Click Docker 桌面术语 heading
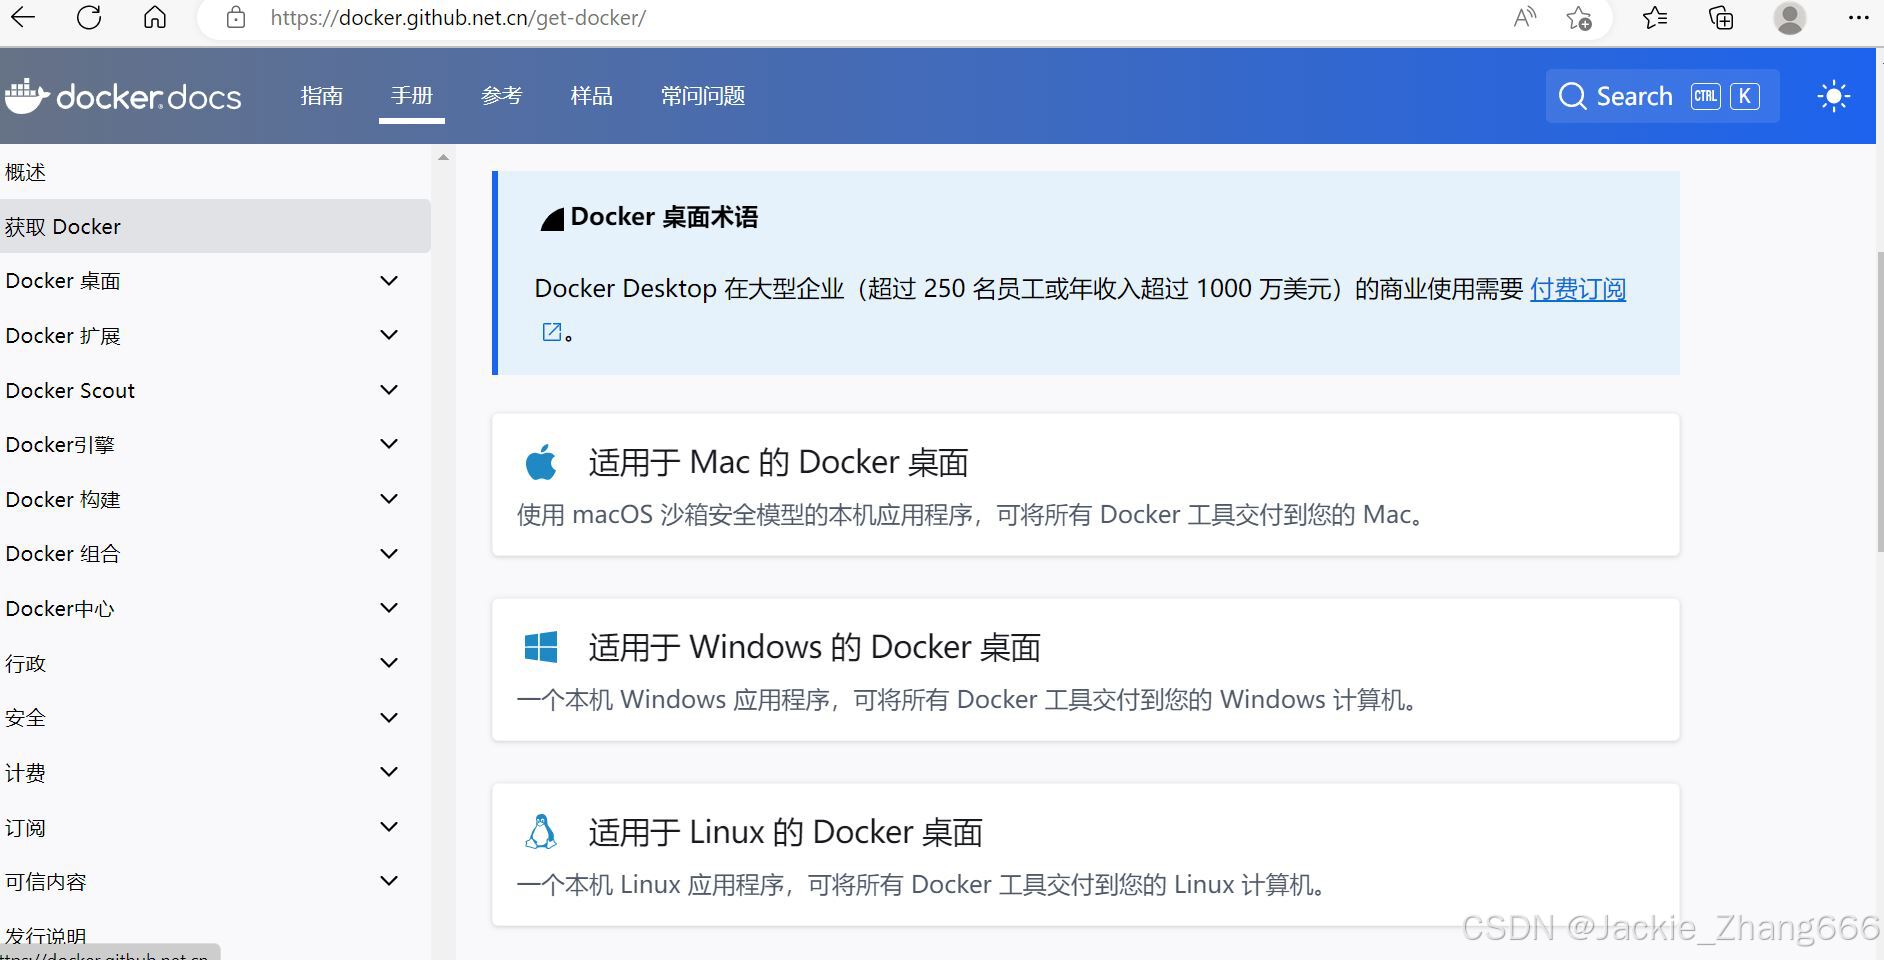 (x=664, y=217)
